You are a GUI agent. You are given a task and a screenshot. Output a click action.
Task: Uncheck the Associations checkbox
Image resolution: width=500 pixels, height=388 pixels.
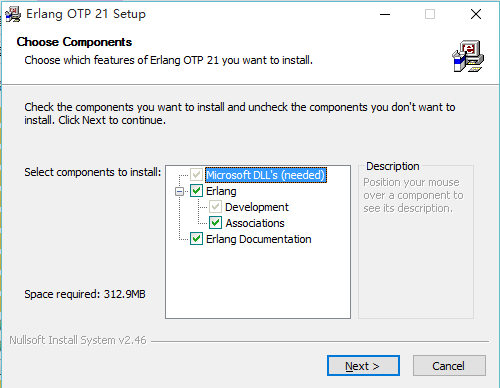(x=215, y=223)
